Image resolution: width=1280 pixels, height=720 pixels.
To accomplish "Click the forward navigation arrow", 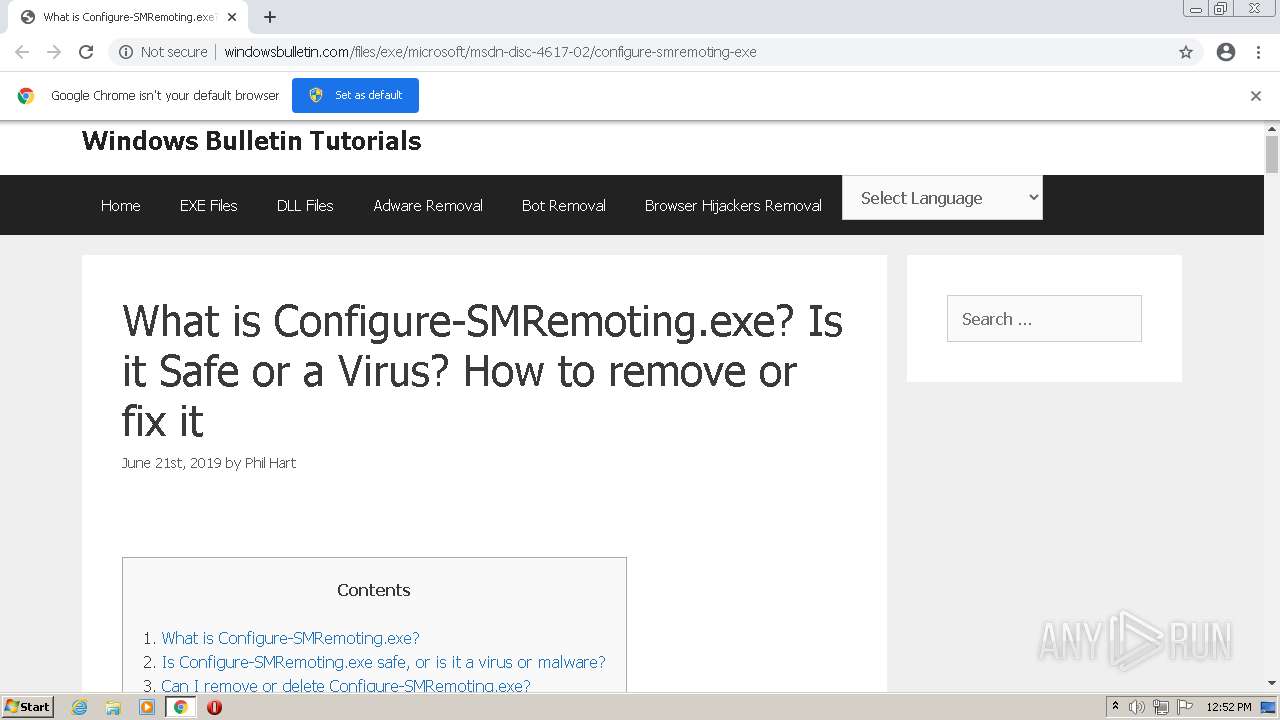I will 54,52.
